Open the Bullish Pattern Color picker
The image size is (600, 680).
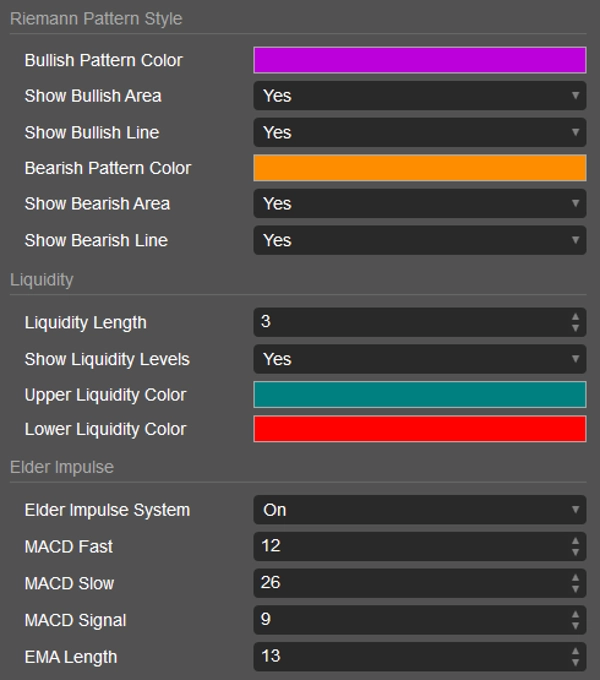tap(419, 60)
